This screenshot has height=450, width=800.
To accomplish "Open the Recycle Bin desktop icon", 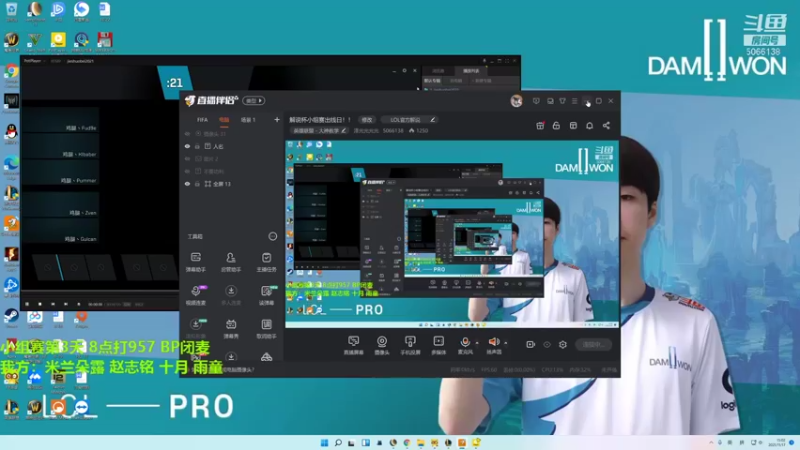I will [11, 11].
